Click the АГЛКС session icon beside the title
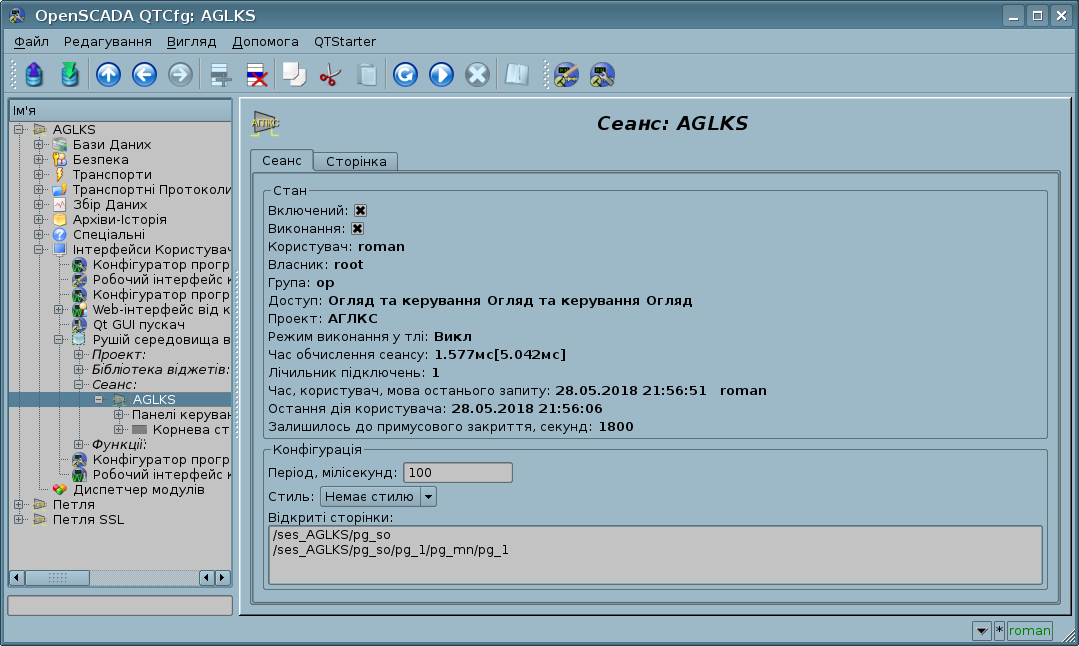The height and width of the screenshot is (646, 1079). (x=265, y=123)
